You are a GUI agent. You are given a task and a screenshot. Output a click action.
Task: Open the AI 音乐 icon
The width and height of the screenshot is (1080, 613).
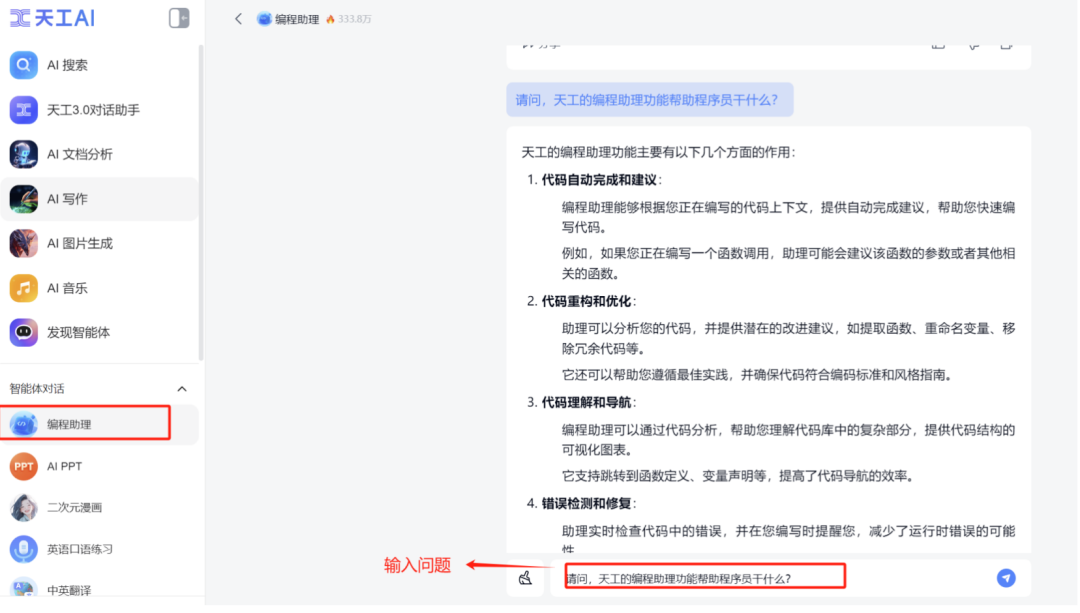(x=23, y=288)
